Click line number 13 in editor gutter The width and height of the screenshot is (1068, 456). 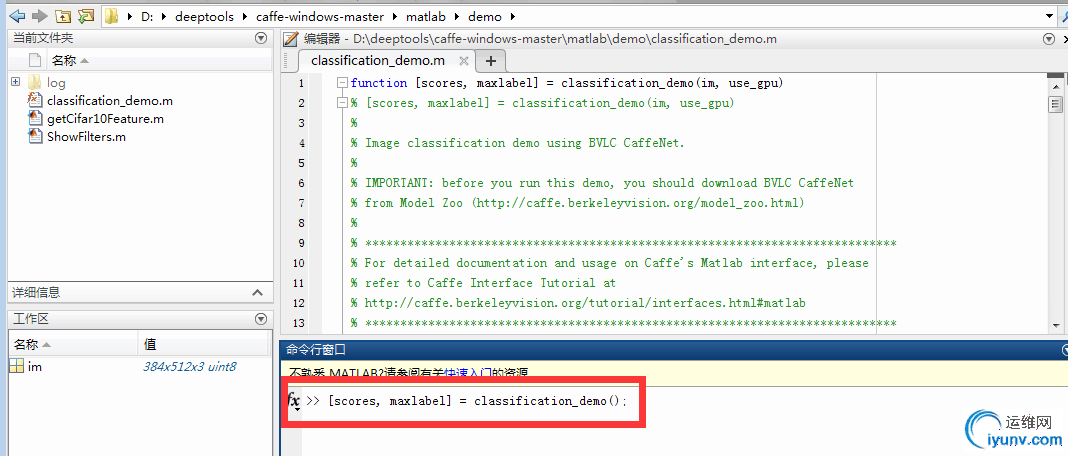pos(298,322)
